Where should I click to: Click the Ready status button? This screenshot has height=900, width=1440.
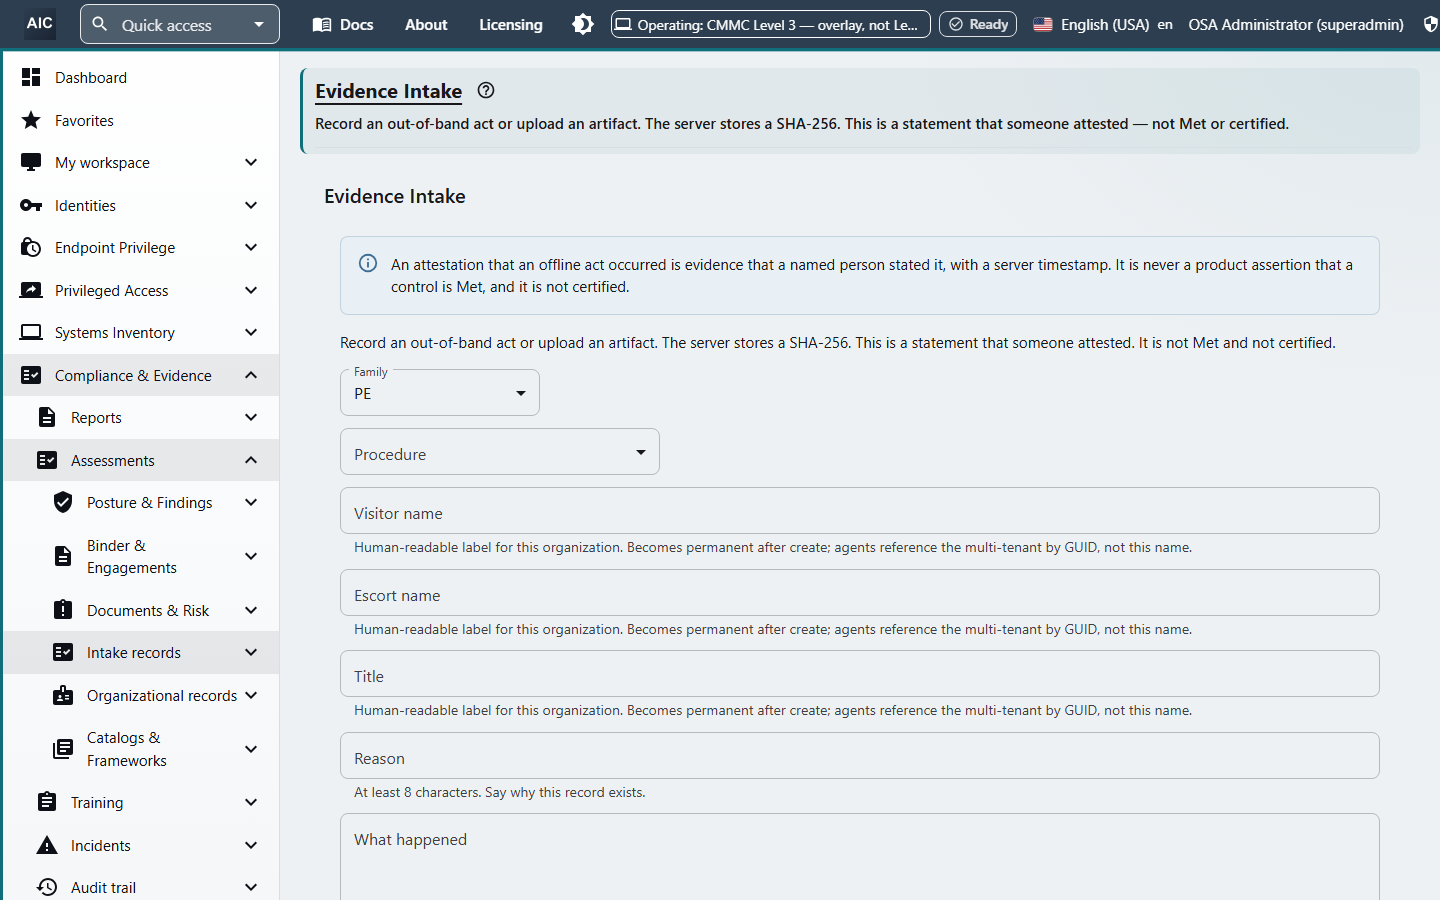(978, 24)
